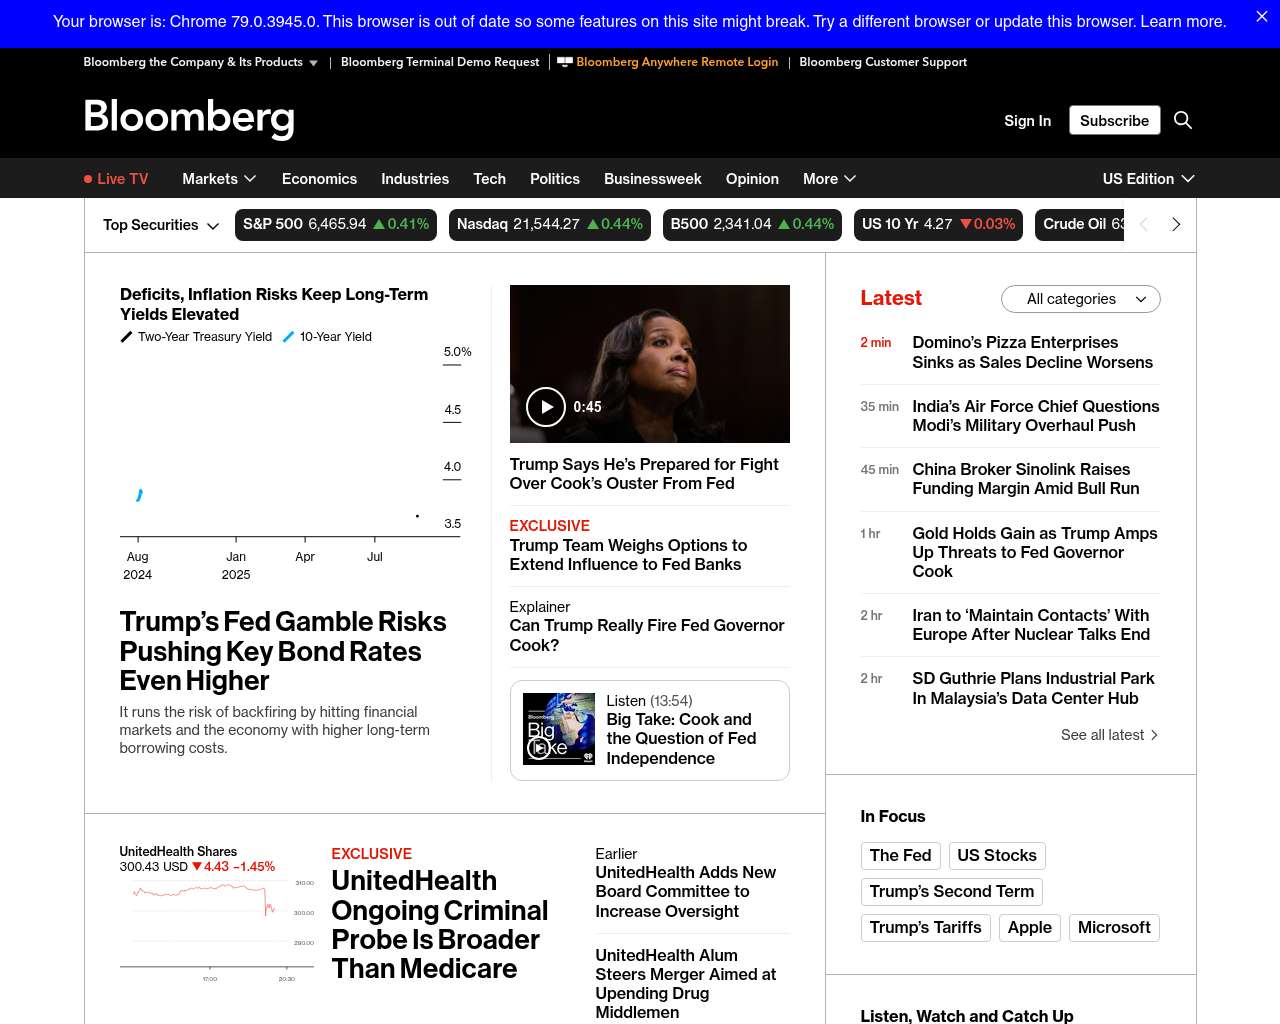This screenshot has height=1024, width=1280.
Task: Click the 10-Year Yield legend entry
Action: (x=327, y=337)
